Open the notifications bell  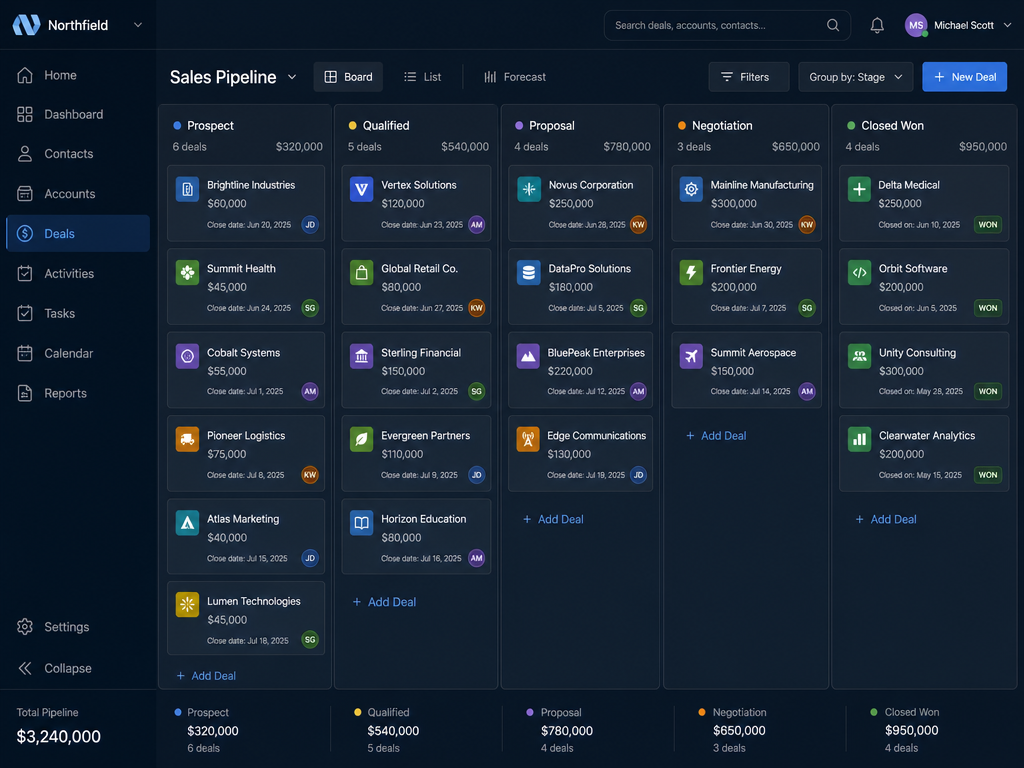(876, 25)
